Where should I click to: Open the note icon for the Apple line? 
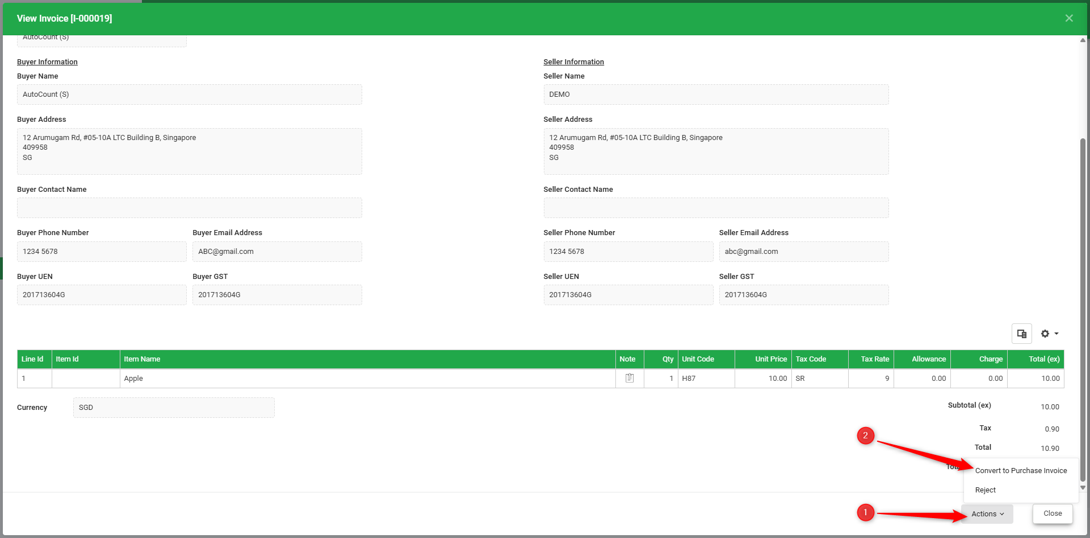pyautogui.click(x=630, y=378)
